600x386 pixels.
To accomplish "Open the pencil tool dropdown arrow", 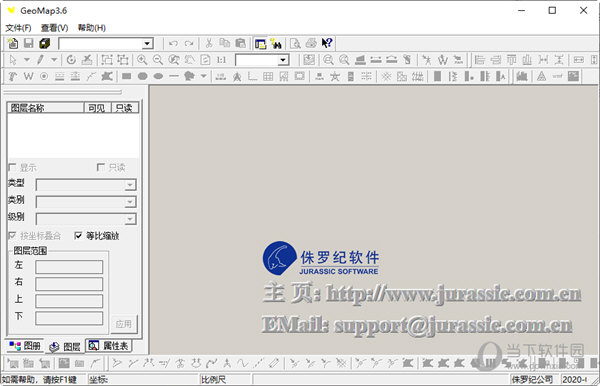I will 54,60.
